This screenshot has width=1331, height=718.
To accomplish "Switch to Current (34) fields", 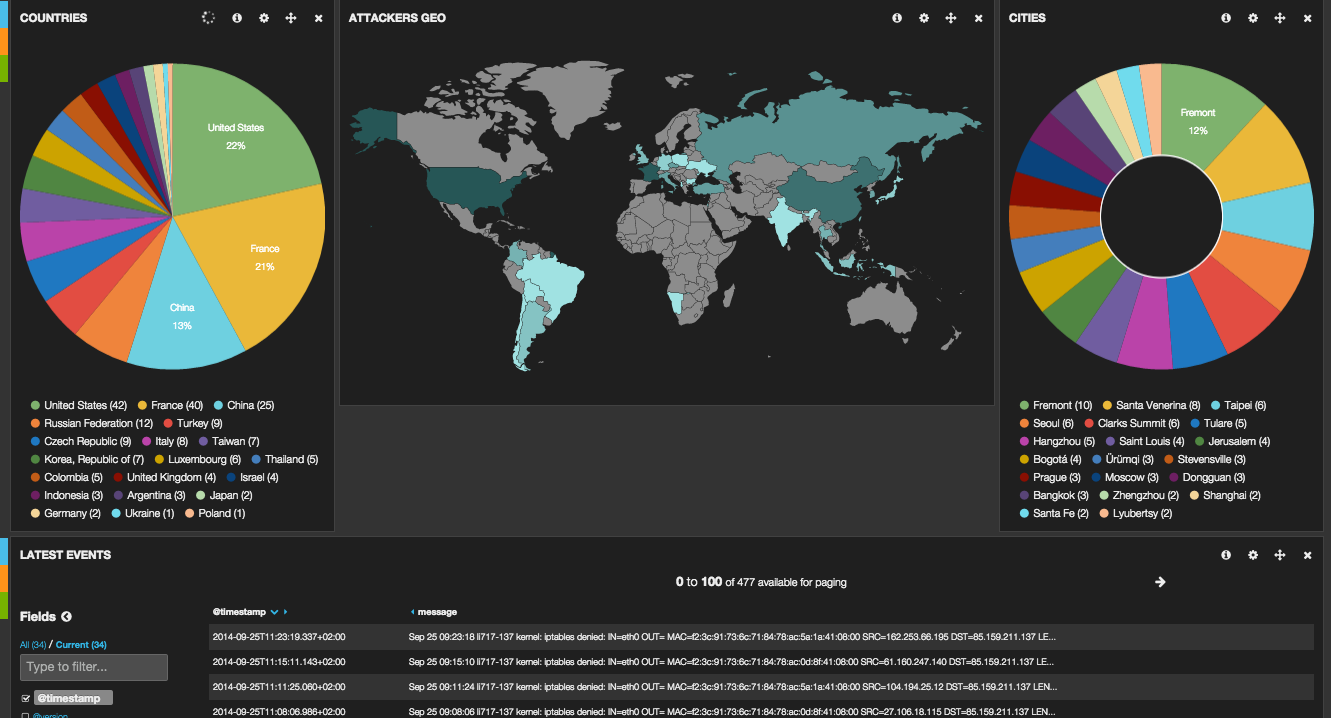I will [81, 645].
